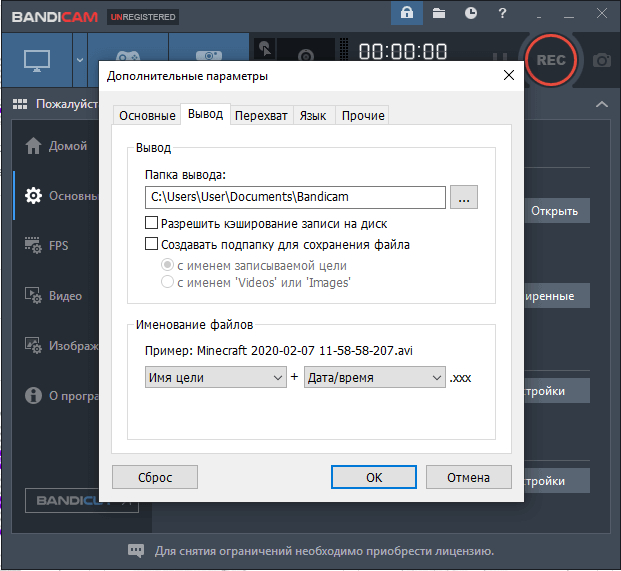The width and height of the screenshot is (621, 571).
Task: Click the grid icon beside Пожалуйста
Action: pos(20,104)
